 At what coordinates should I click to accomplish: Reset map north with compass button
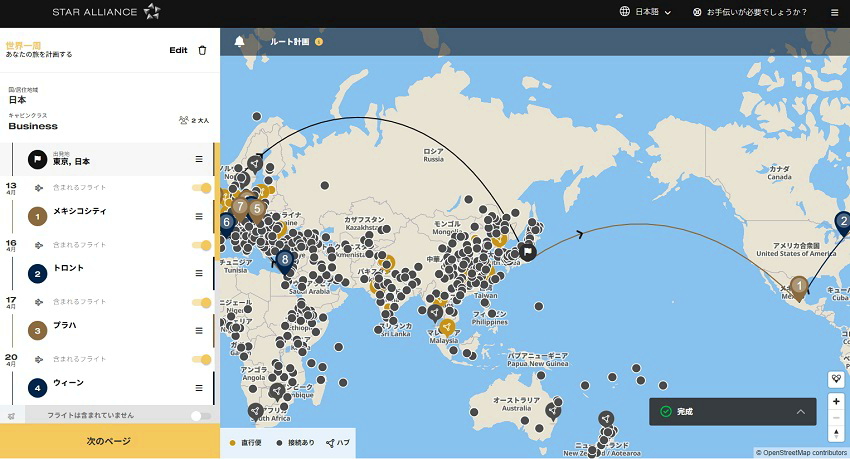pos(836,433)
